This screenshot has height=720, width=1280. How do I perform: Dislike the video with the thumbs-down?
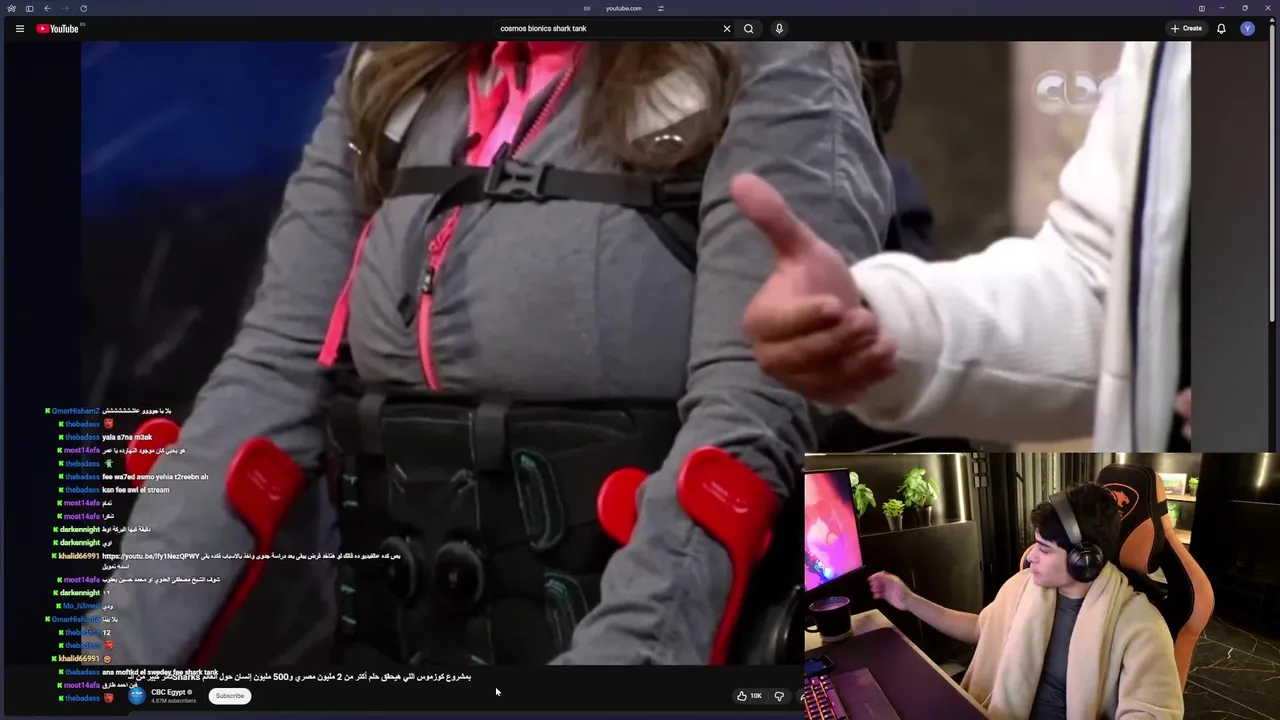click(779, 696)
